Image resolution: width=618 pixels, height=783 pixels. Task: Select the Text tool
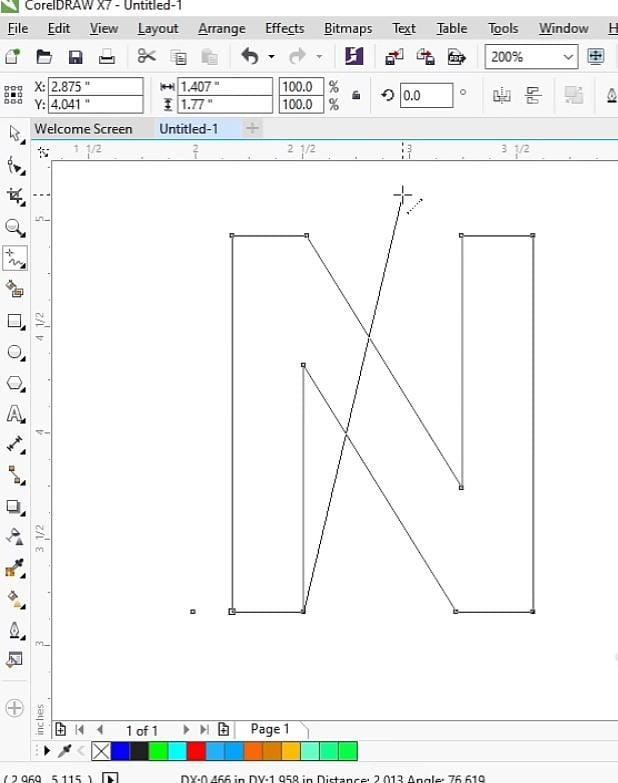[15, 414]
